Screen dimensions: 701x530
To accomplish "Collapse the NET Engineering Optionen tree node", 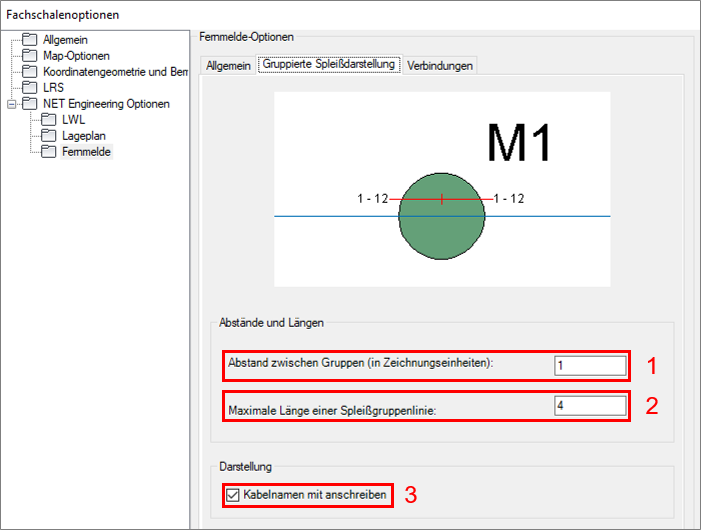I will coord(11,104).
